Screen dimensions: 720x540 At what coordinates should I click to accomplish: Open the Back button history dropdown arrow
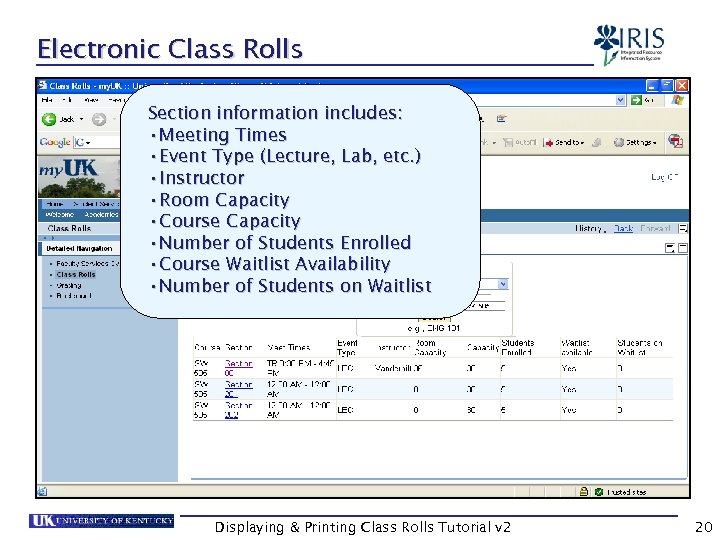coord(82,119)
